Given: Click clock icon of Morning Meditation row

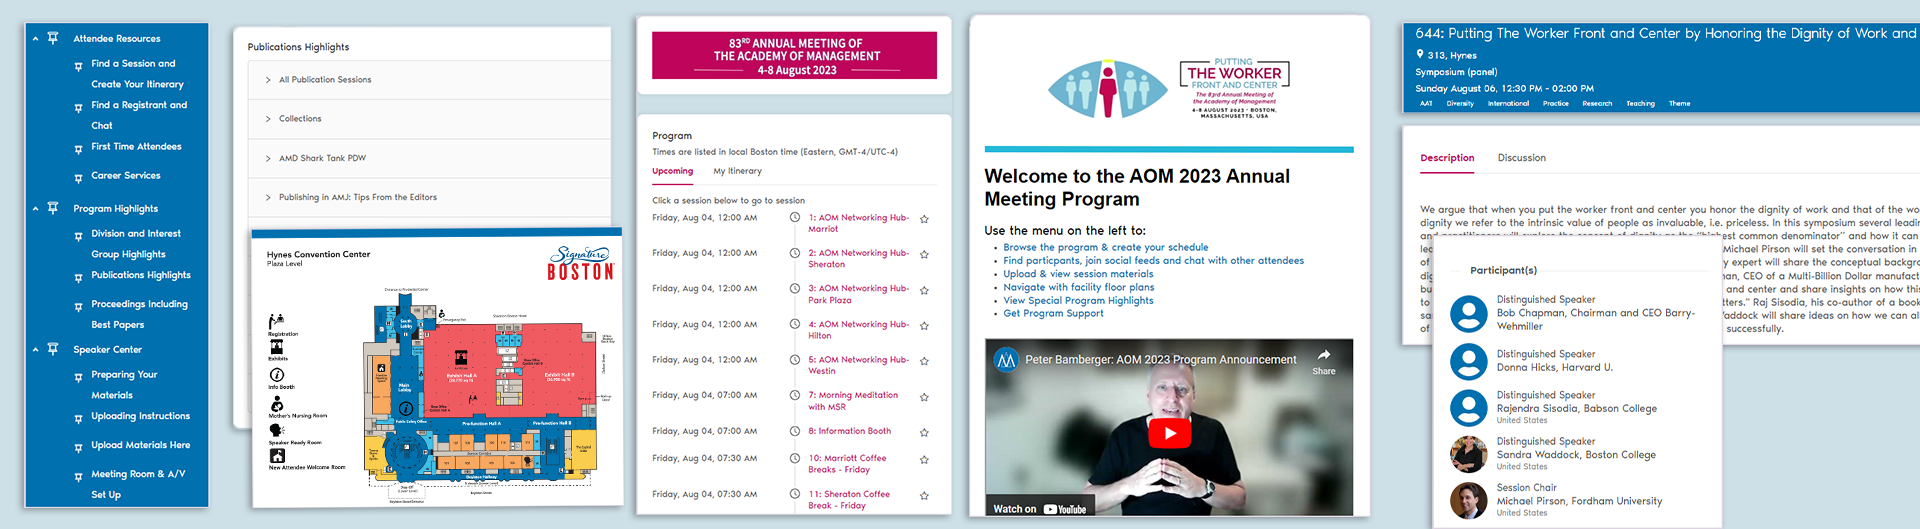Looking at the screenshot, I should (x=795, y=396).
